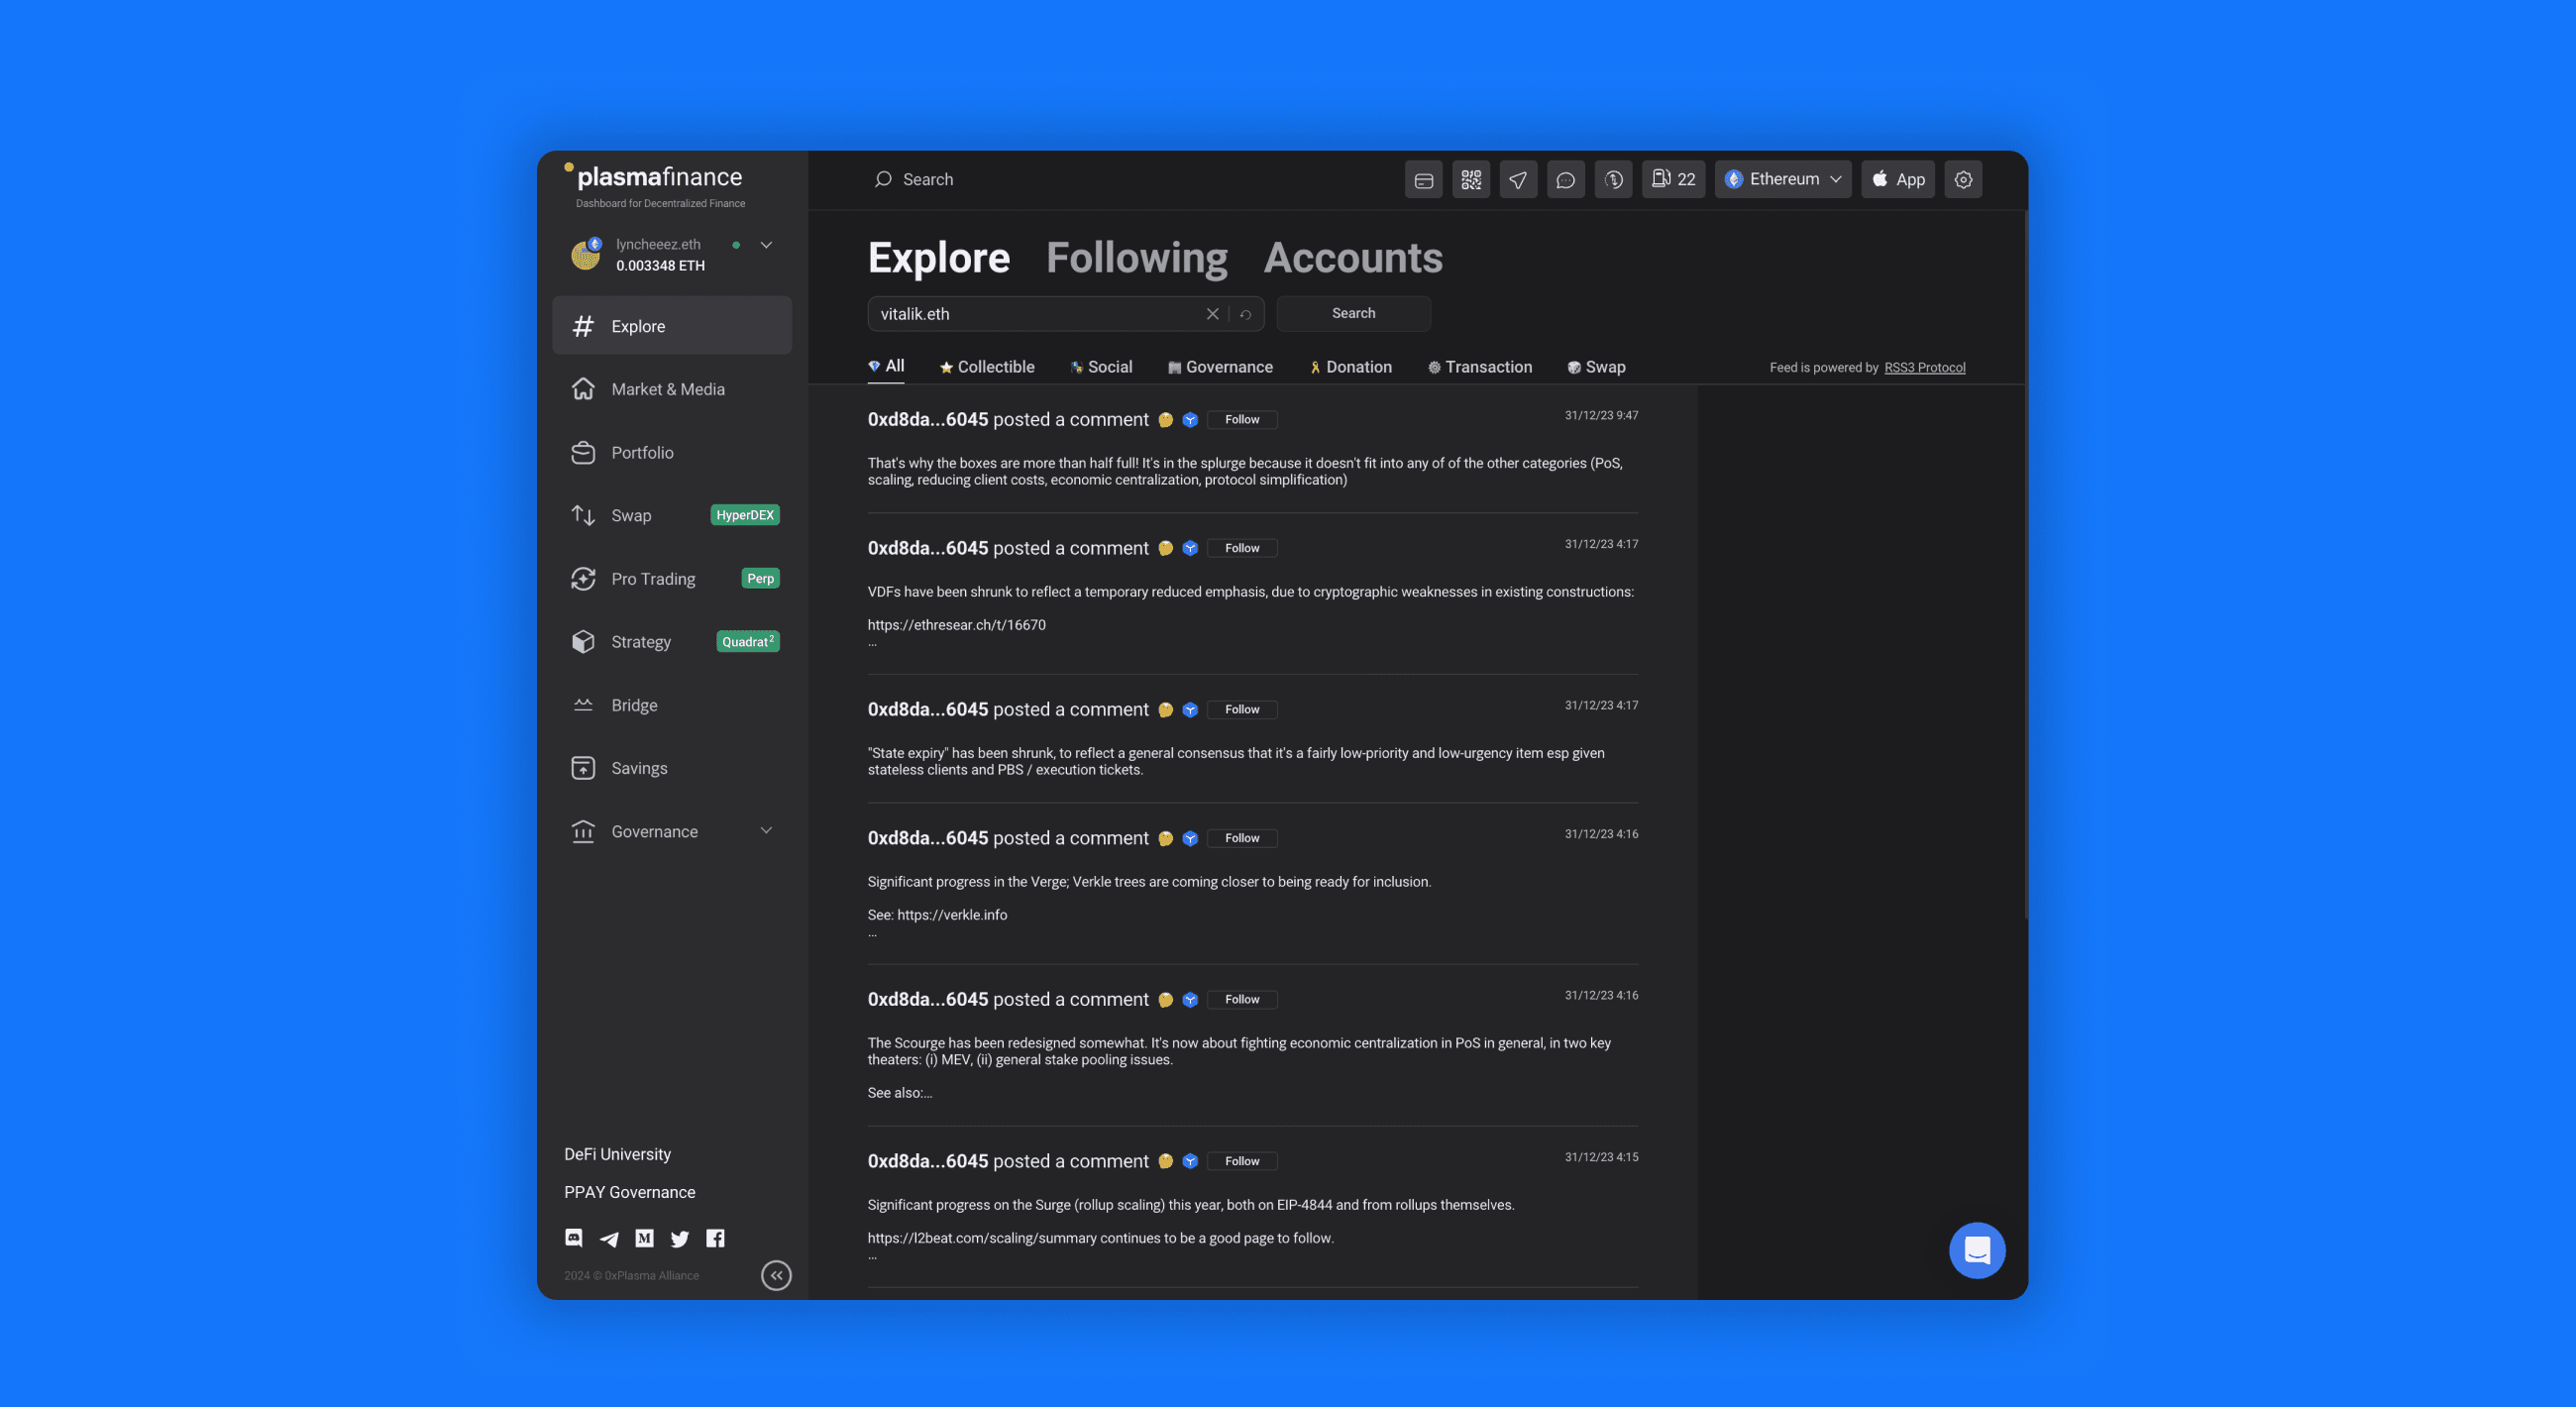Open the Discord social icon
The width and height of the screenshot is (2576, 1407).
[574, 1238]
